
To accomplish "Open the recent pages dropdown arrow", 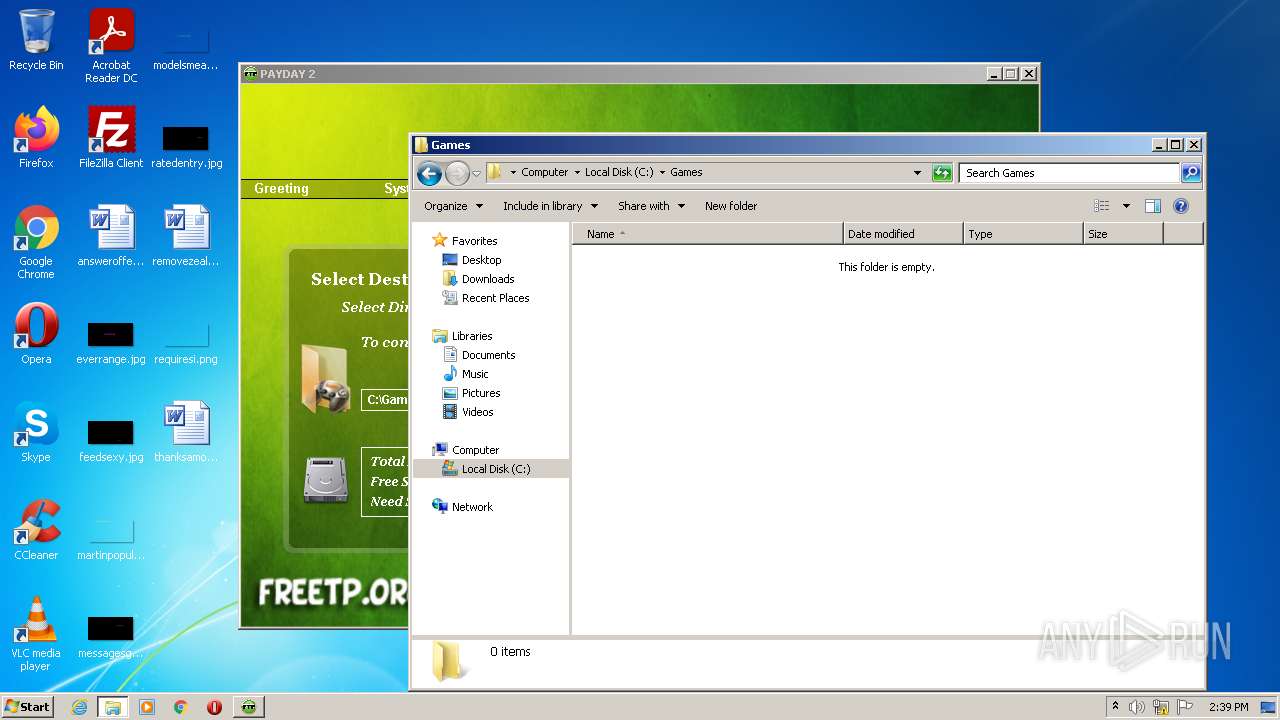I will coord(477,173).
